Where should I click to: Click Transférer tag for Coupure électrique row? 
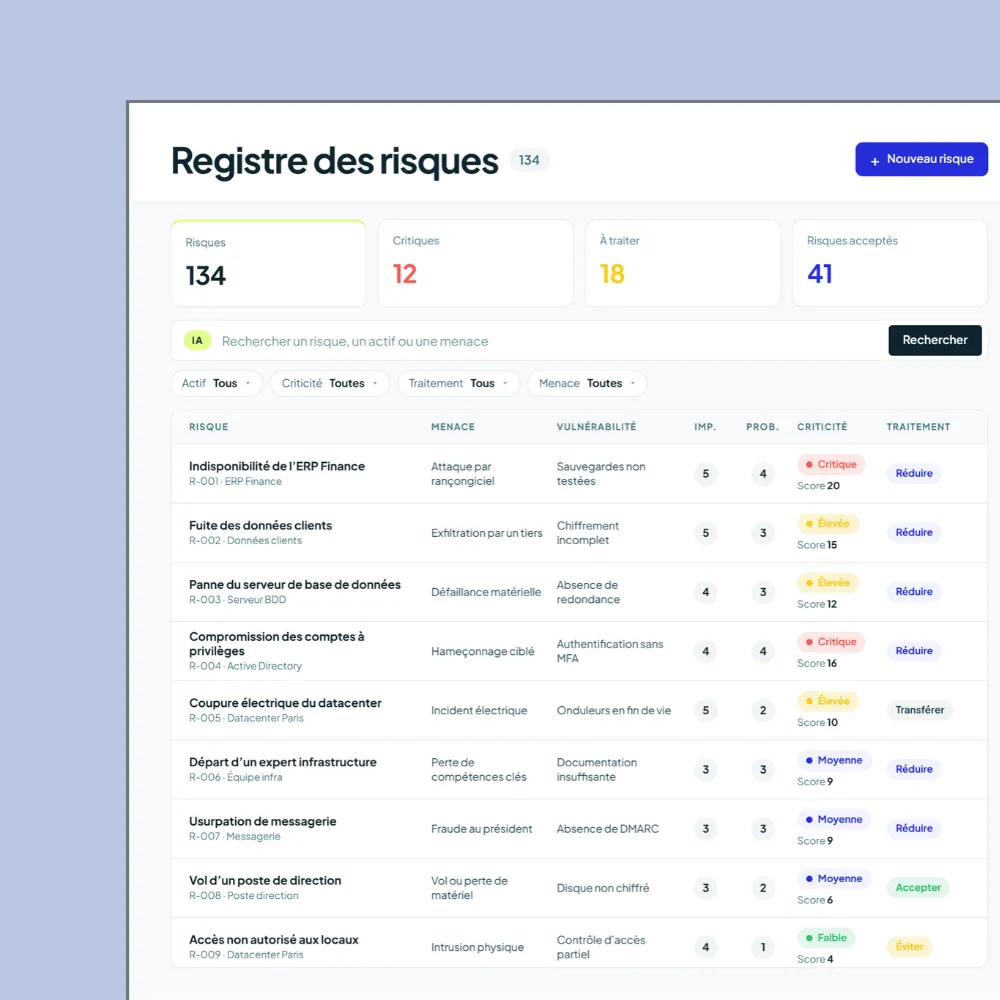(x=919, y=710)
